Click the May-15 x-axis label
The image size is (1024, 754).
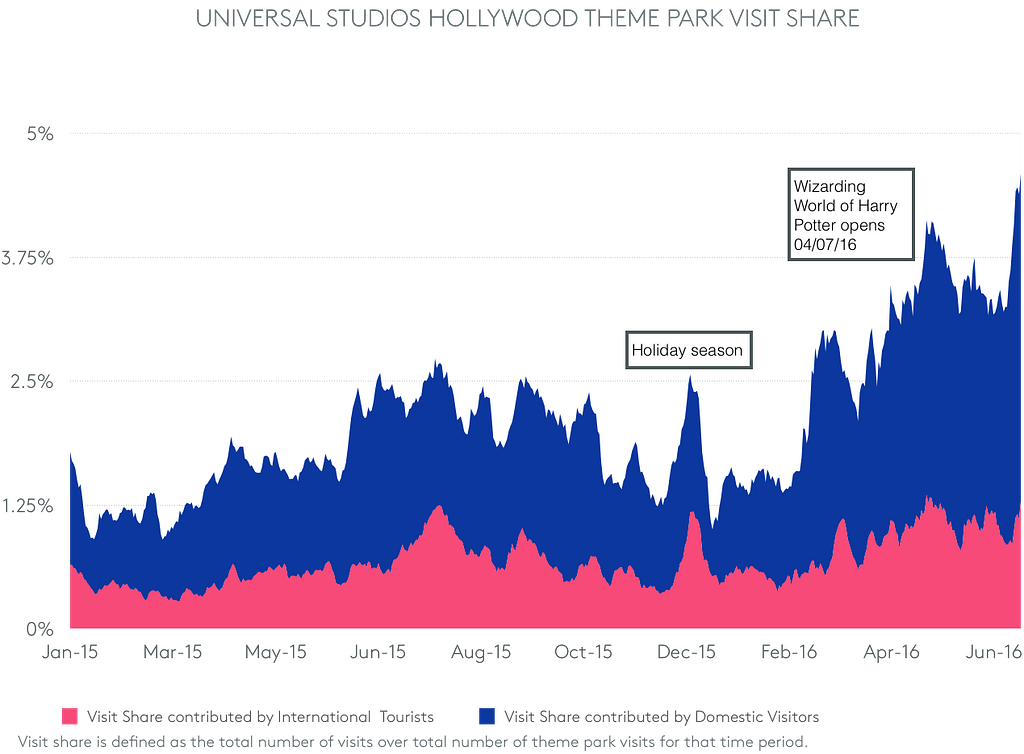pyautogui.click(x=276, y=652)
